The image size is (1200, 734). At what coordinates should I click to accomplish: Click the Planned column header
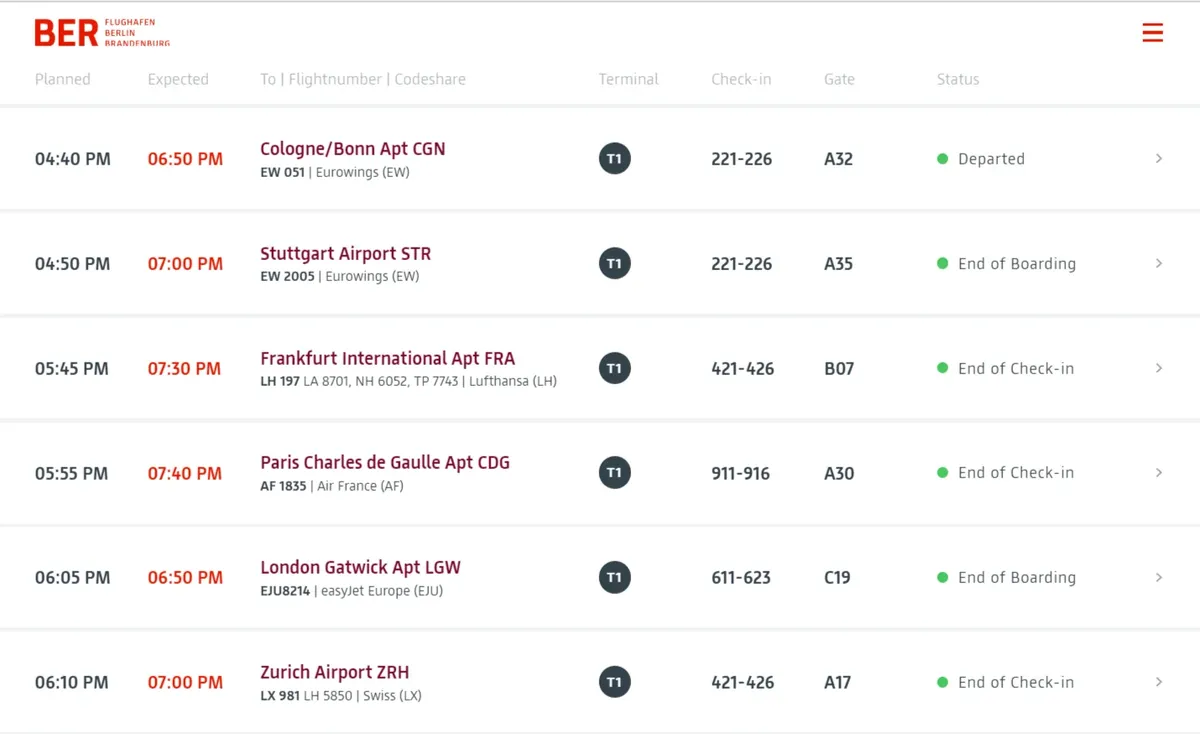[x=62, y=79]
